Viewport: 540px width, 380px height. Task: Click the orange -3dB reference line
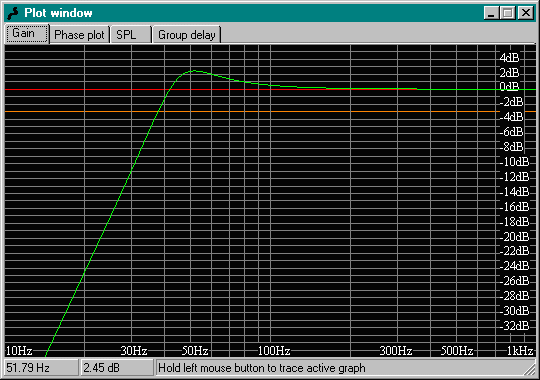tap(252, 112)
